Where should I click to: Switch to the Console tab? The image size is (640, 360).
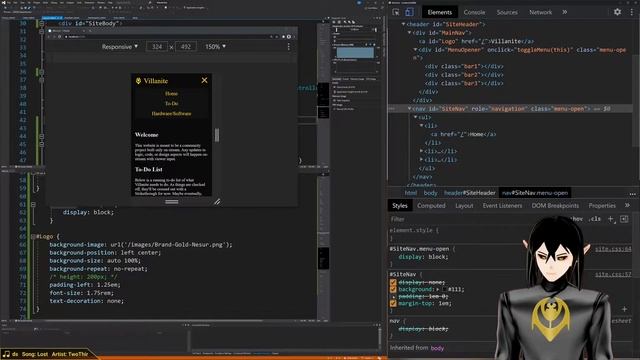474,12
